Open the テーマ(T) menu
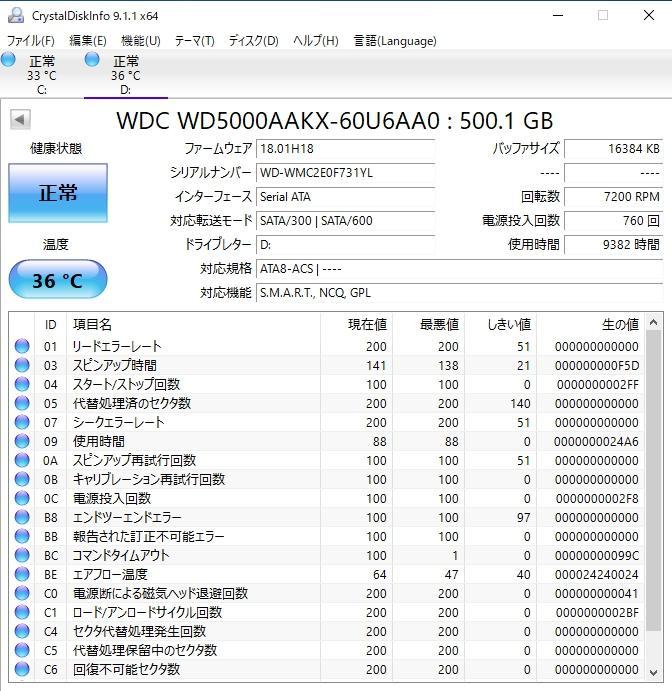The image size is (672, 691). click(194, 41)
